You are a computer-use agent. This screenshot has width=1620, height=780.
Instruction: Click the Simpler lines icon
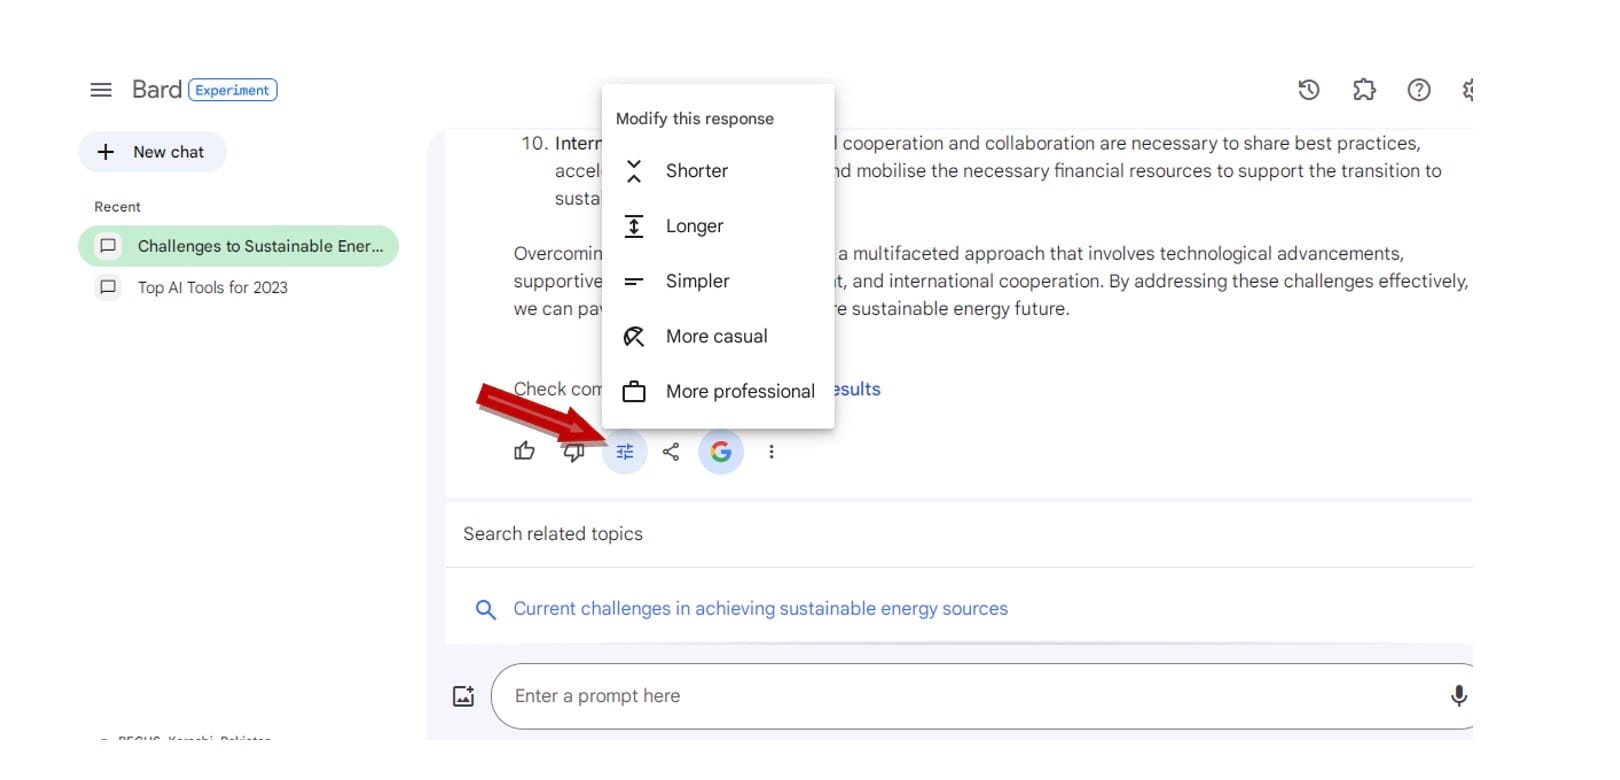click(634, 282)
